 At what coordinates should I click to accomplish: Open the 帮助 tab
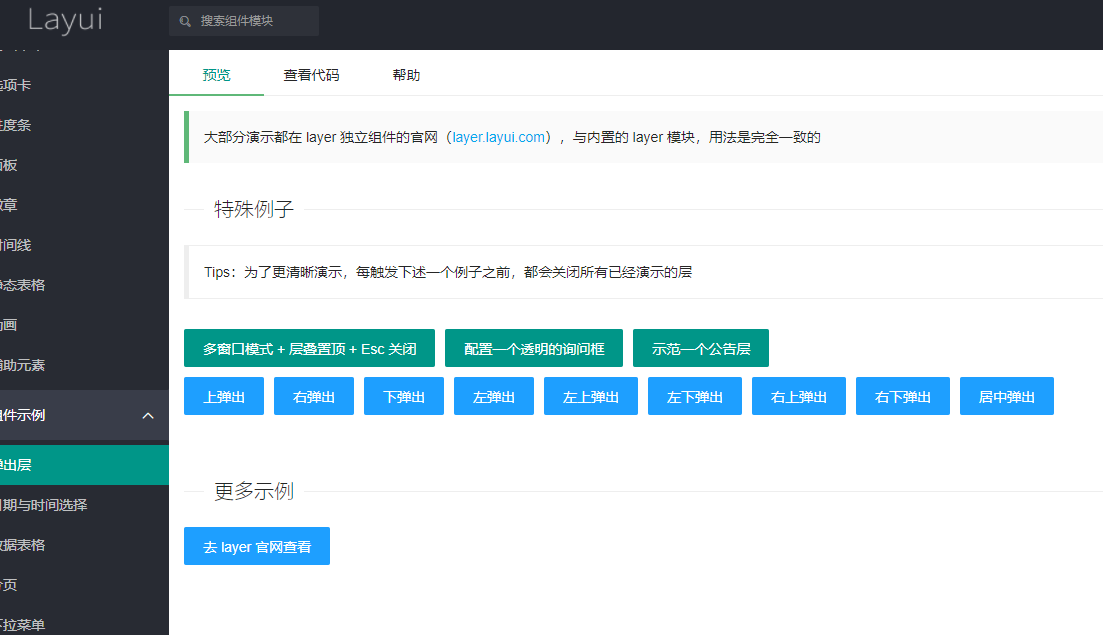click(x=407, y=74)
